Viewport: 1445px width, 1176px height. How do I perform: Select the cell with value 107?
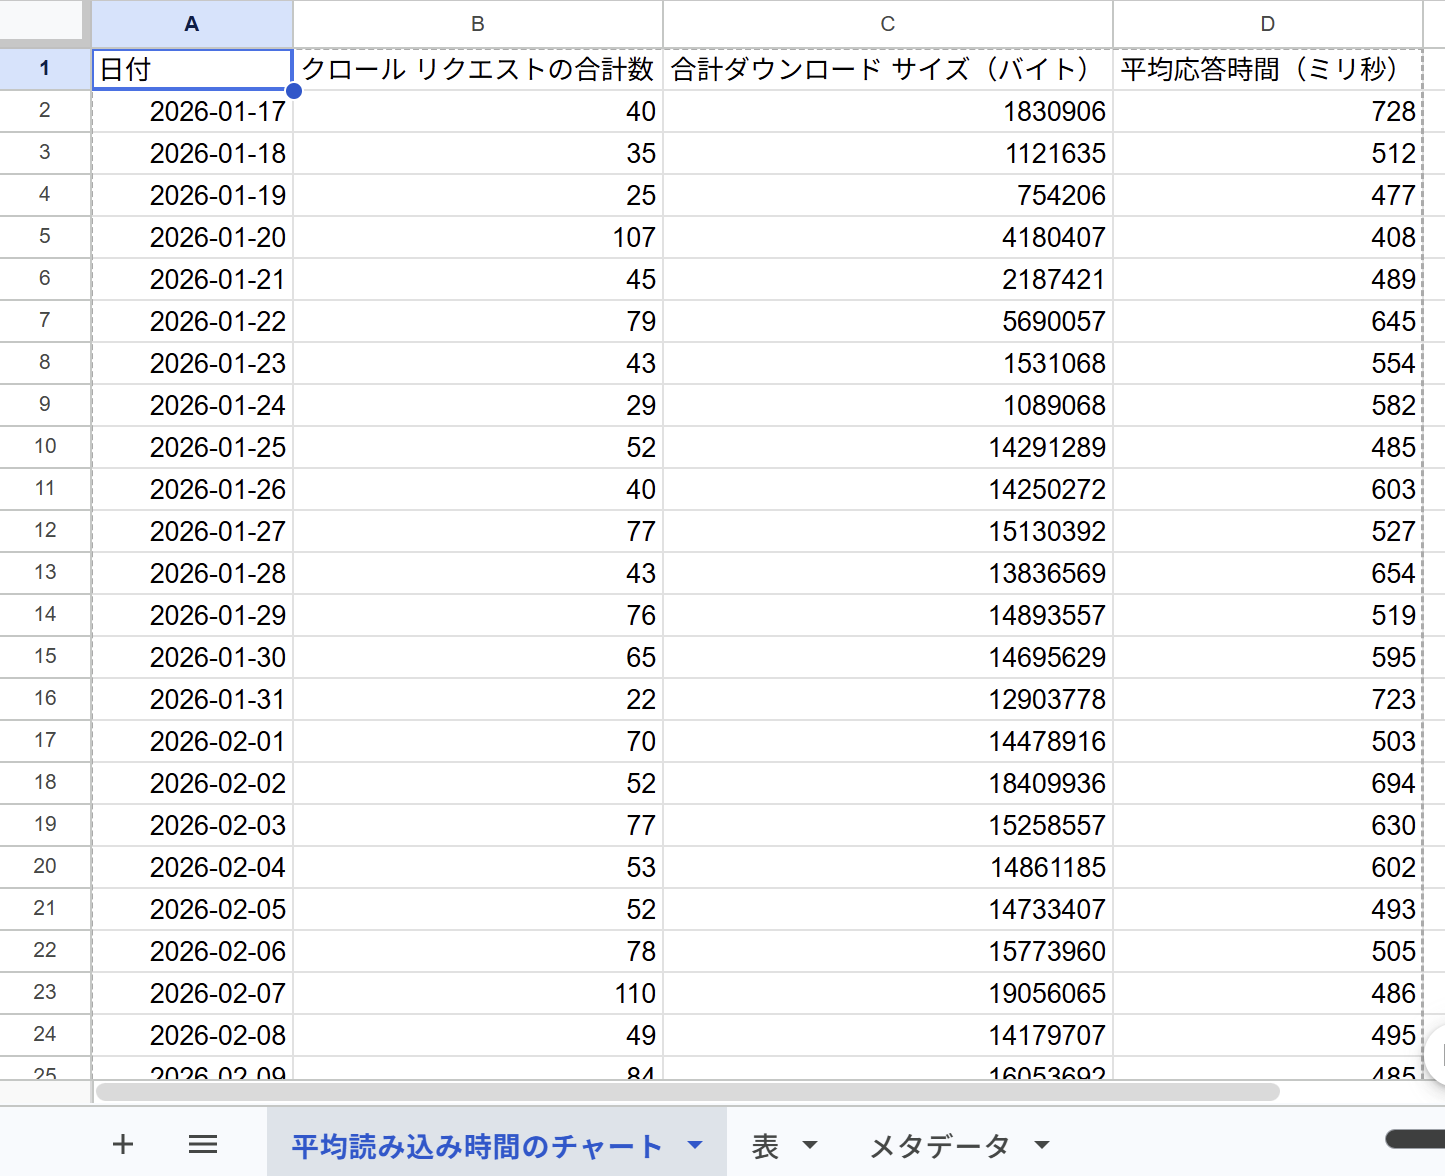(x=477, y=237)
